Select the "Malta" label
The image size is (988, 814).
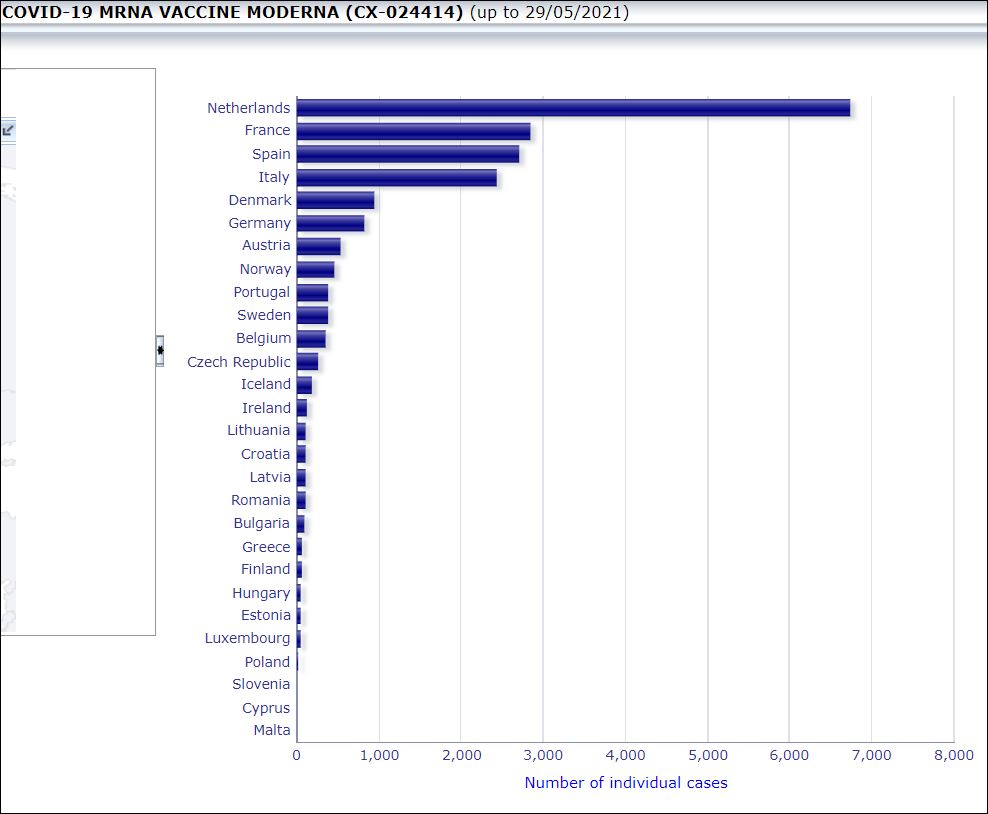[272, 730]
